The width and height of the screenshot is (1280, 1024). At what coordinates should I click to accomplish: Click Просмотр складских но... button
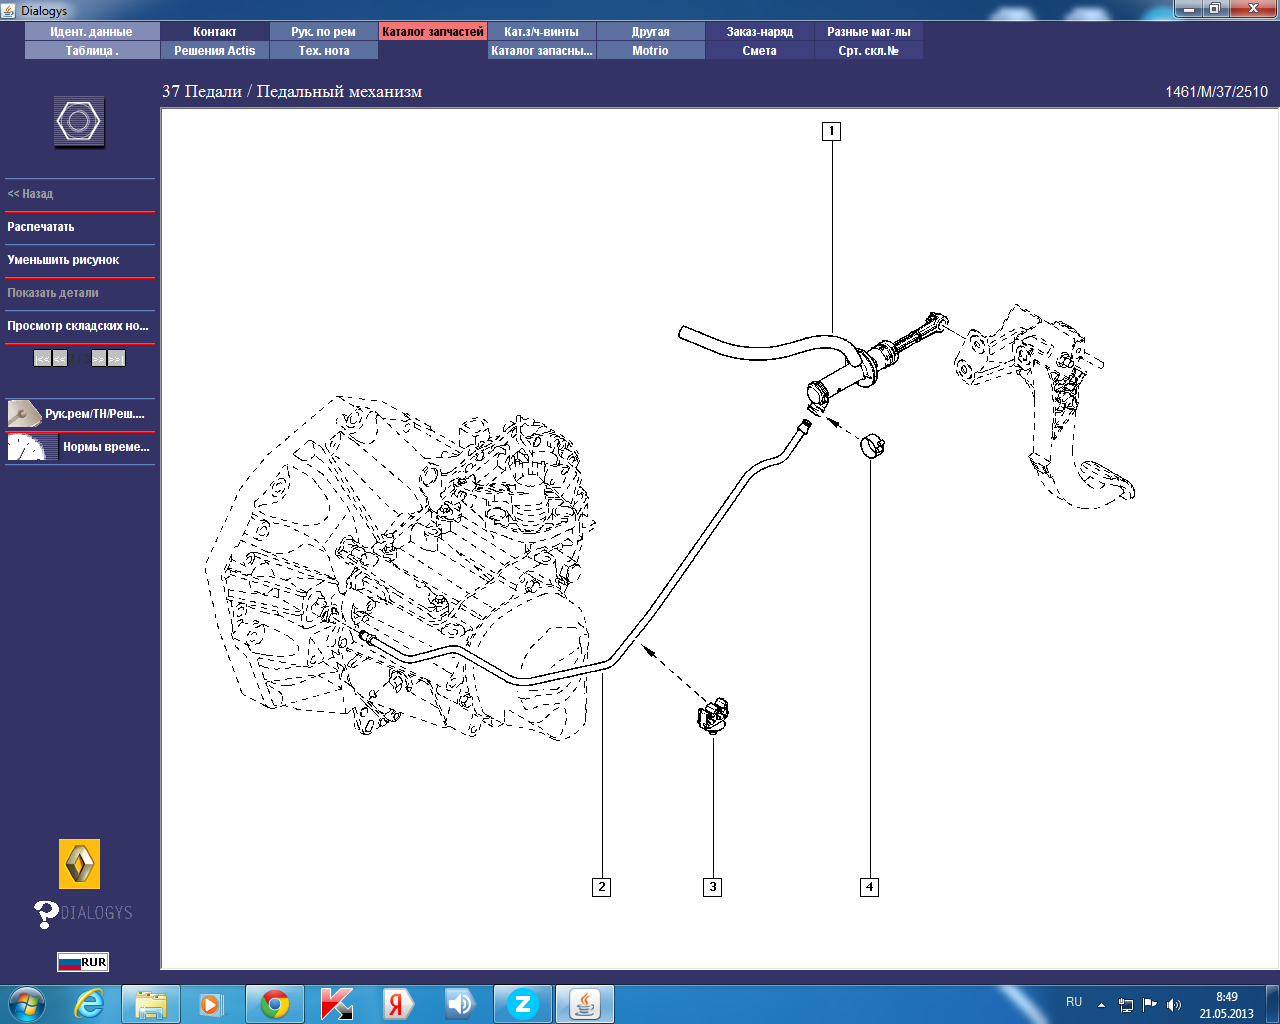coord(80,326)
